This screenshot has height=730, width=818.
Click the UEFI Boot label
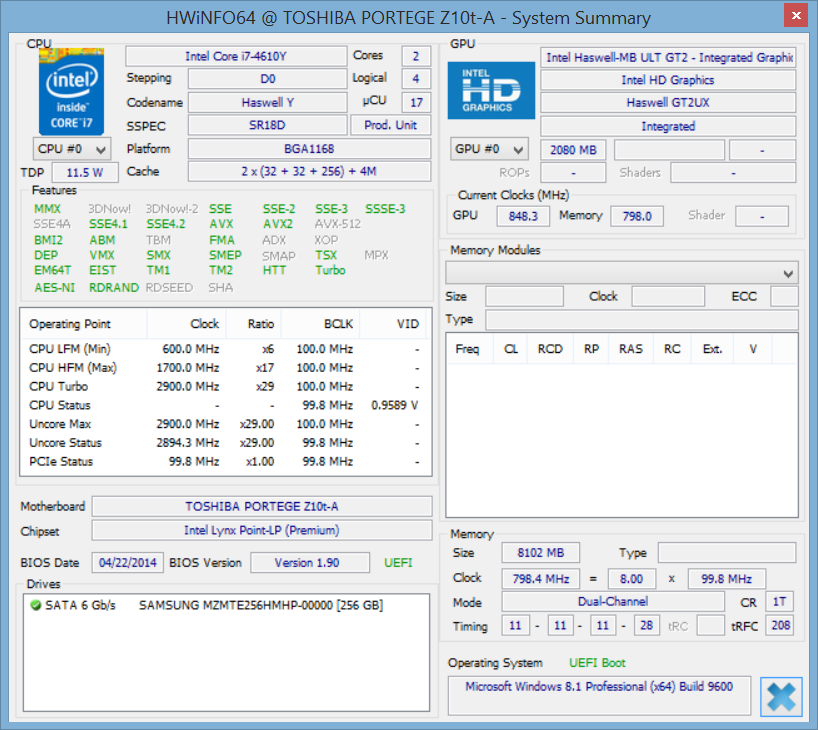tap(597, 663)
